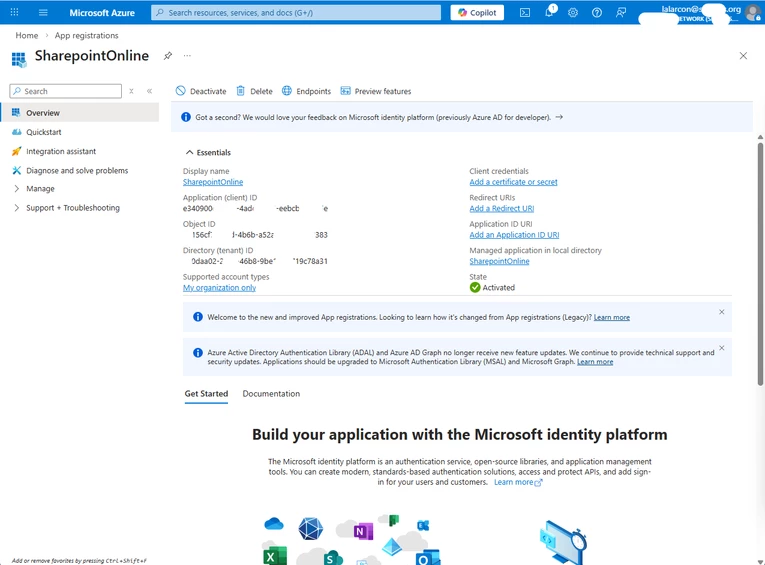Click Learn more in welcome banner
This screenshot has width=765, height=565.
pyautogui.click(x=611, y=317)
